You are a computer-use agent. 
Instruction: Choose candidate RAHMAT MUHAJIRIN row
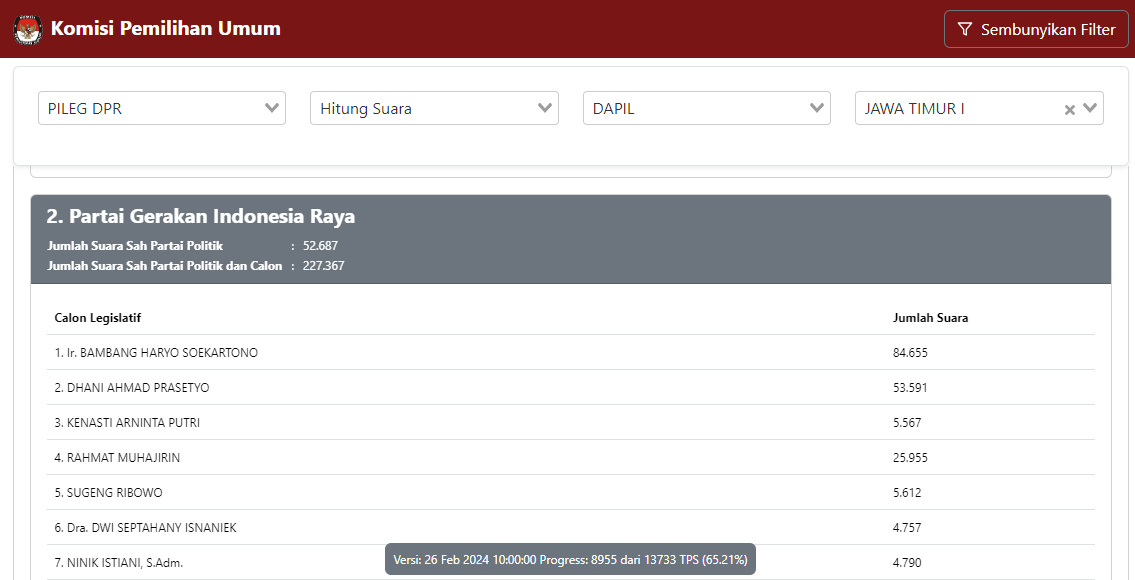pos(117,458)
